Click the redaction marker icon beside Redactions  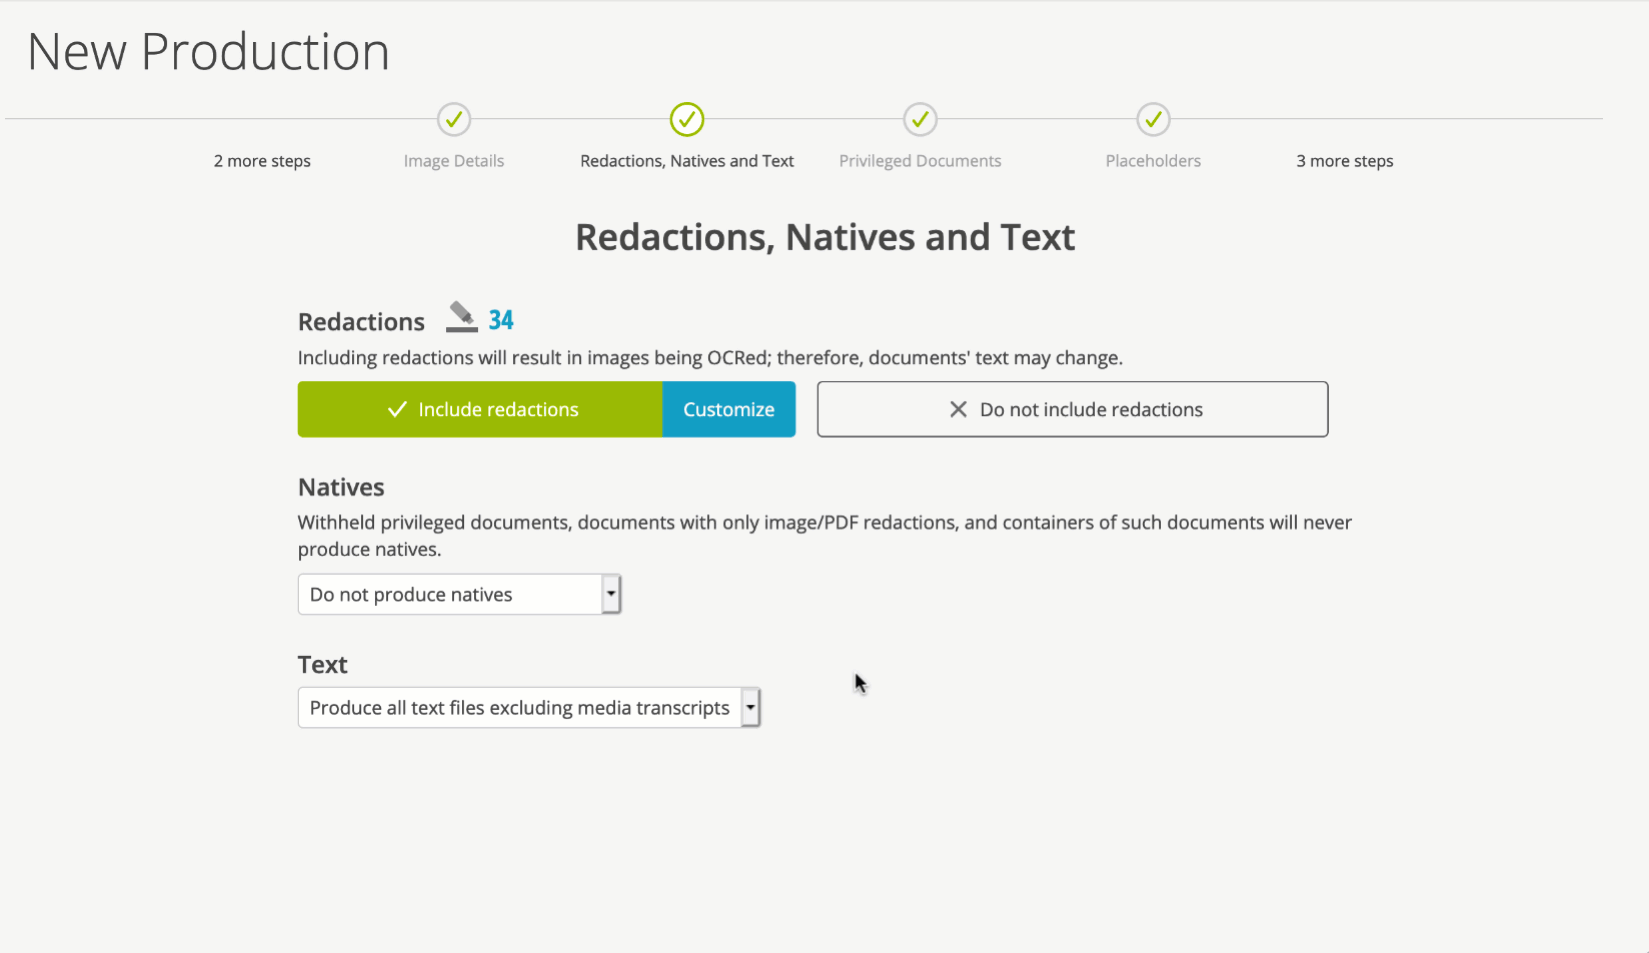point(461,317)
